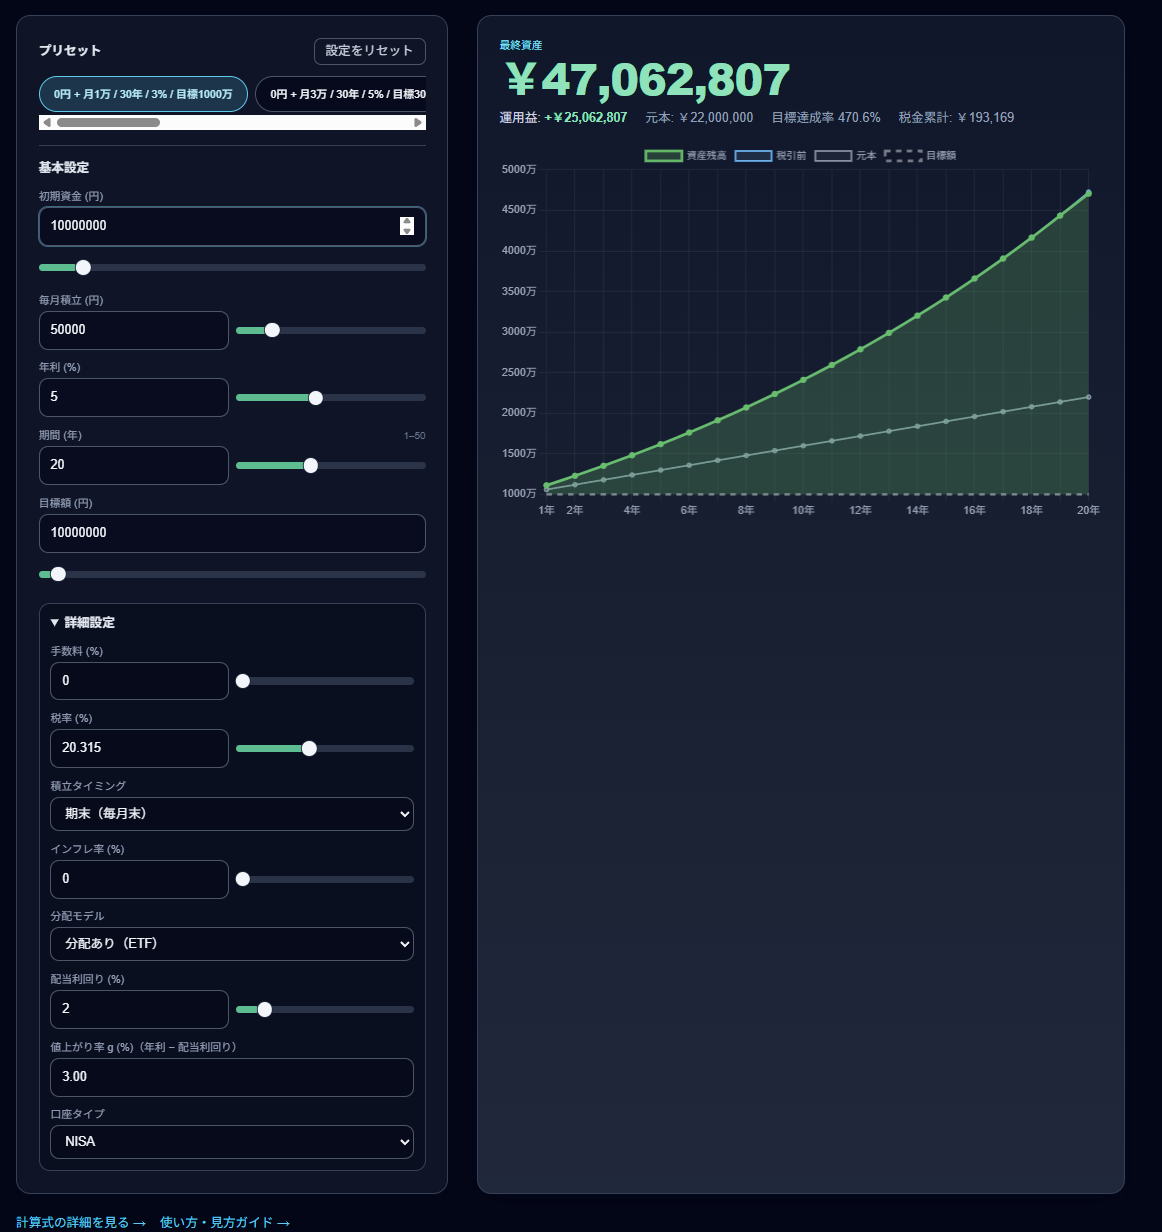
Task: Decrement 初期資金 with the spinner down arrow
Action: (x=407, y=231)
